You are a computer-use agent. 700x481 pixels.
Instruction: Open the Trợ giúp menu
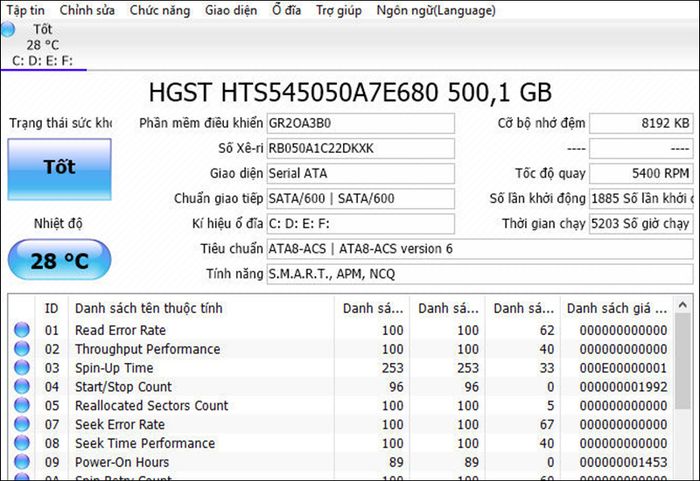338,10
